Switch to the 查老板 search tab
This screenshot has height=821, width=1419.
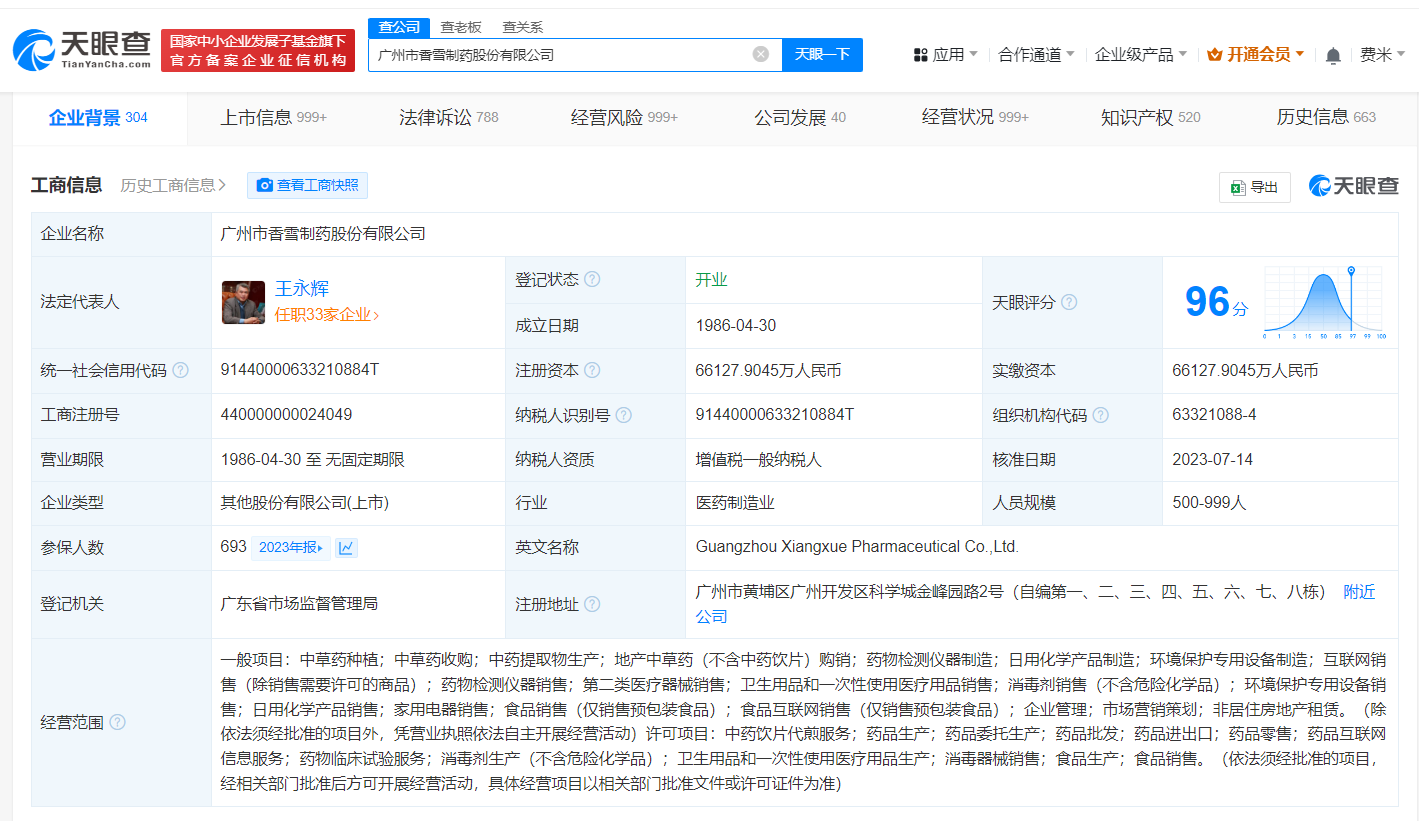click(460, 27)
